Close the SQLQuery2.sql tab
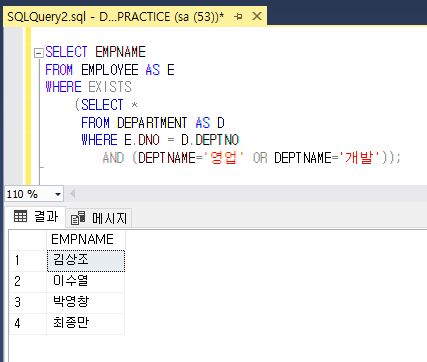 257,16
